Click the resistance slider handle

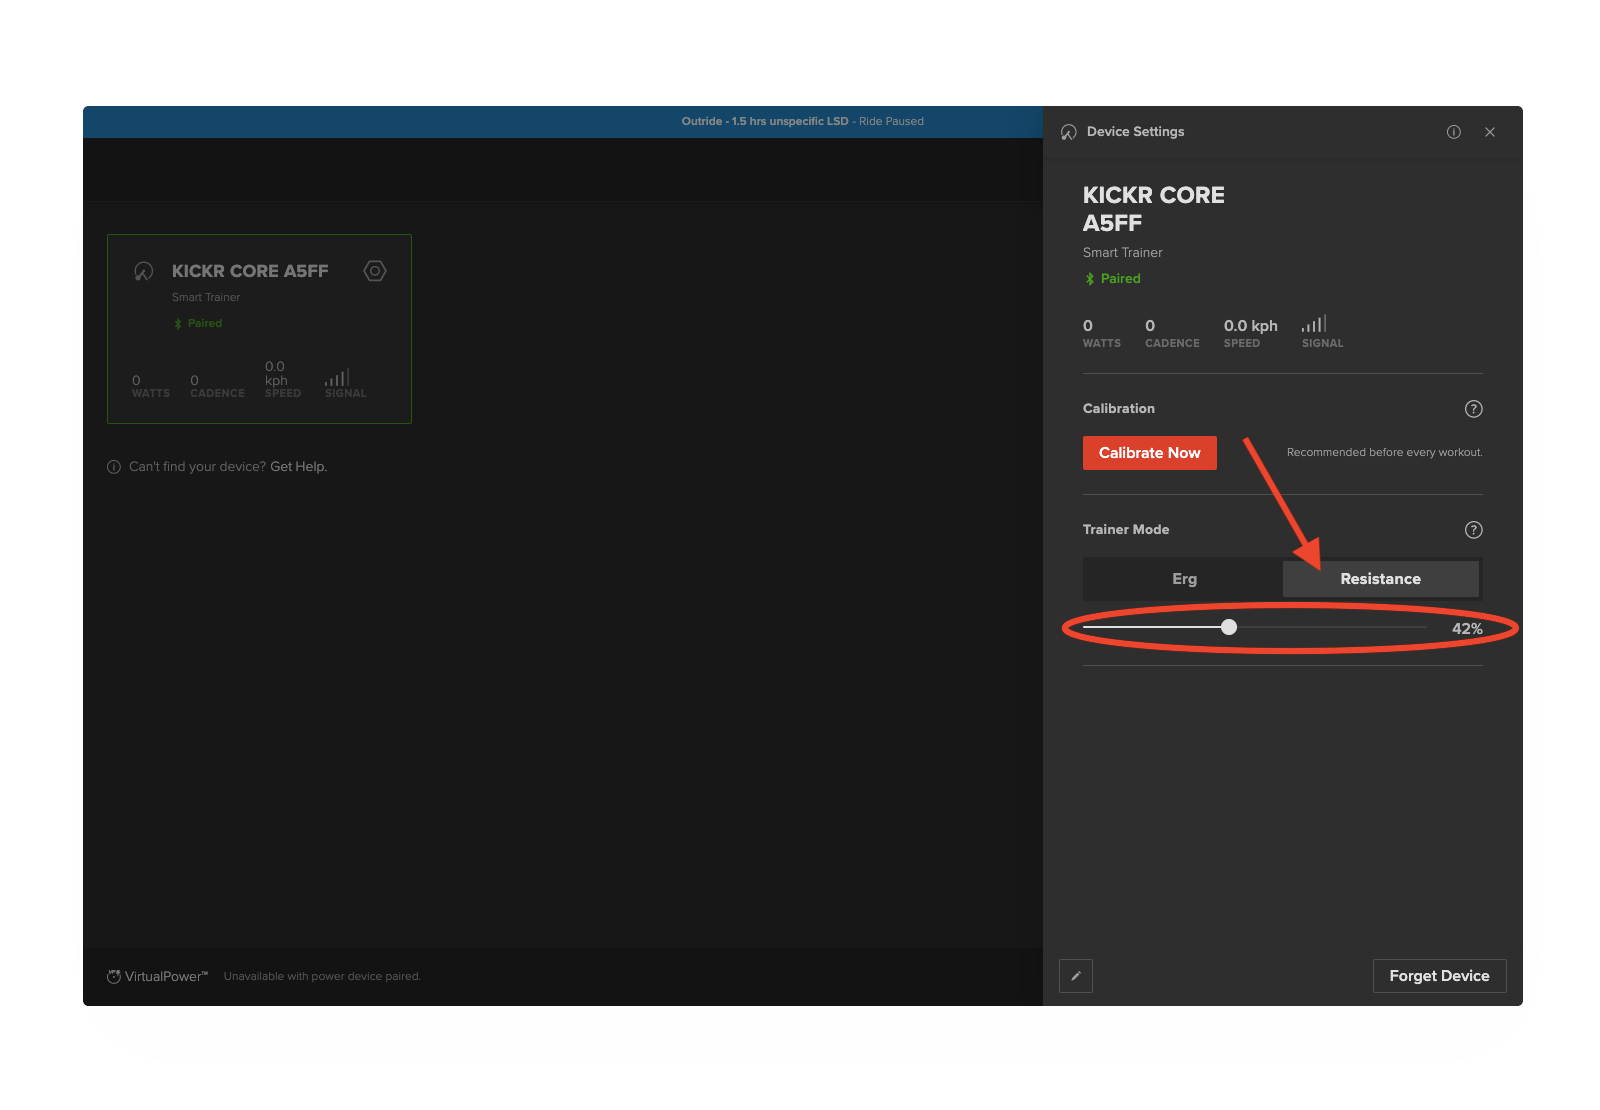click(1229, 627)
